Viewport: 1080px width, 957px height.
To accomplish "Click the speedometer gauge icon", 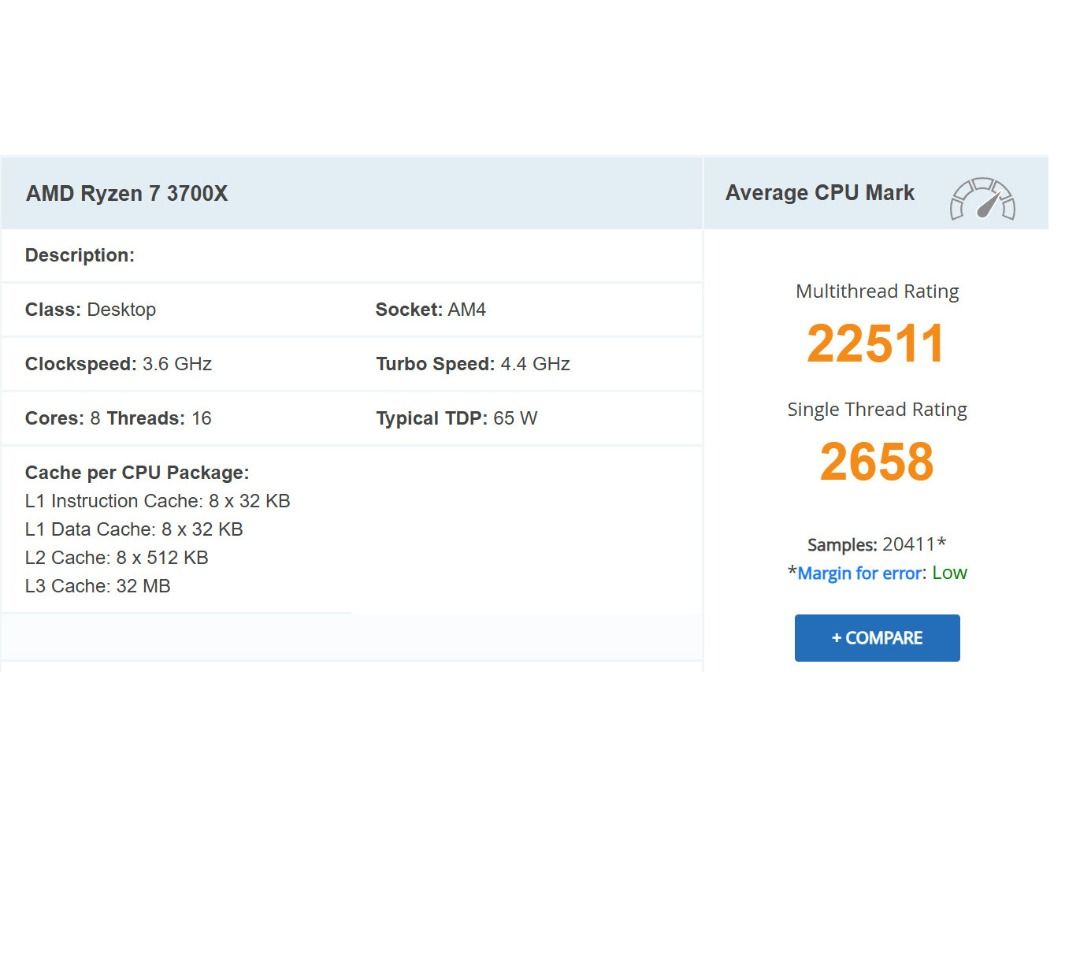I will pos(982,199).
